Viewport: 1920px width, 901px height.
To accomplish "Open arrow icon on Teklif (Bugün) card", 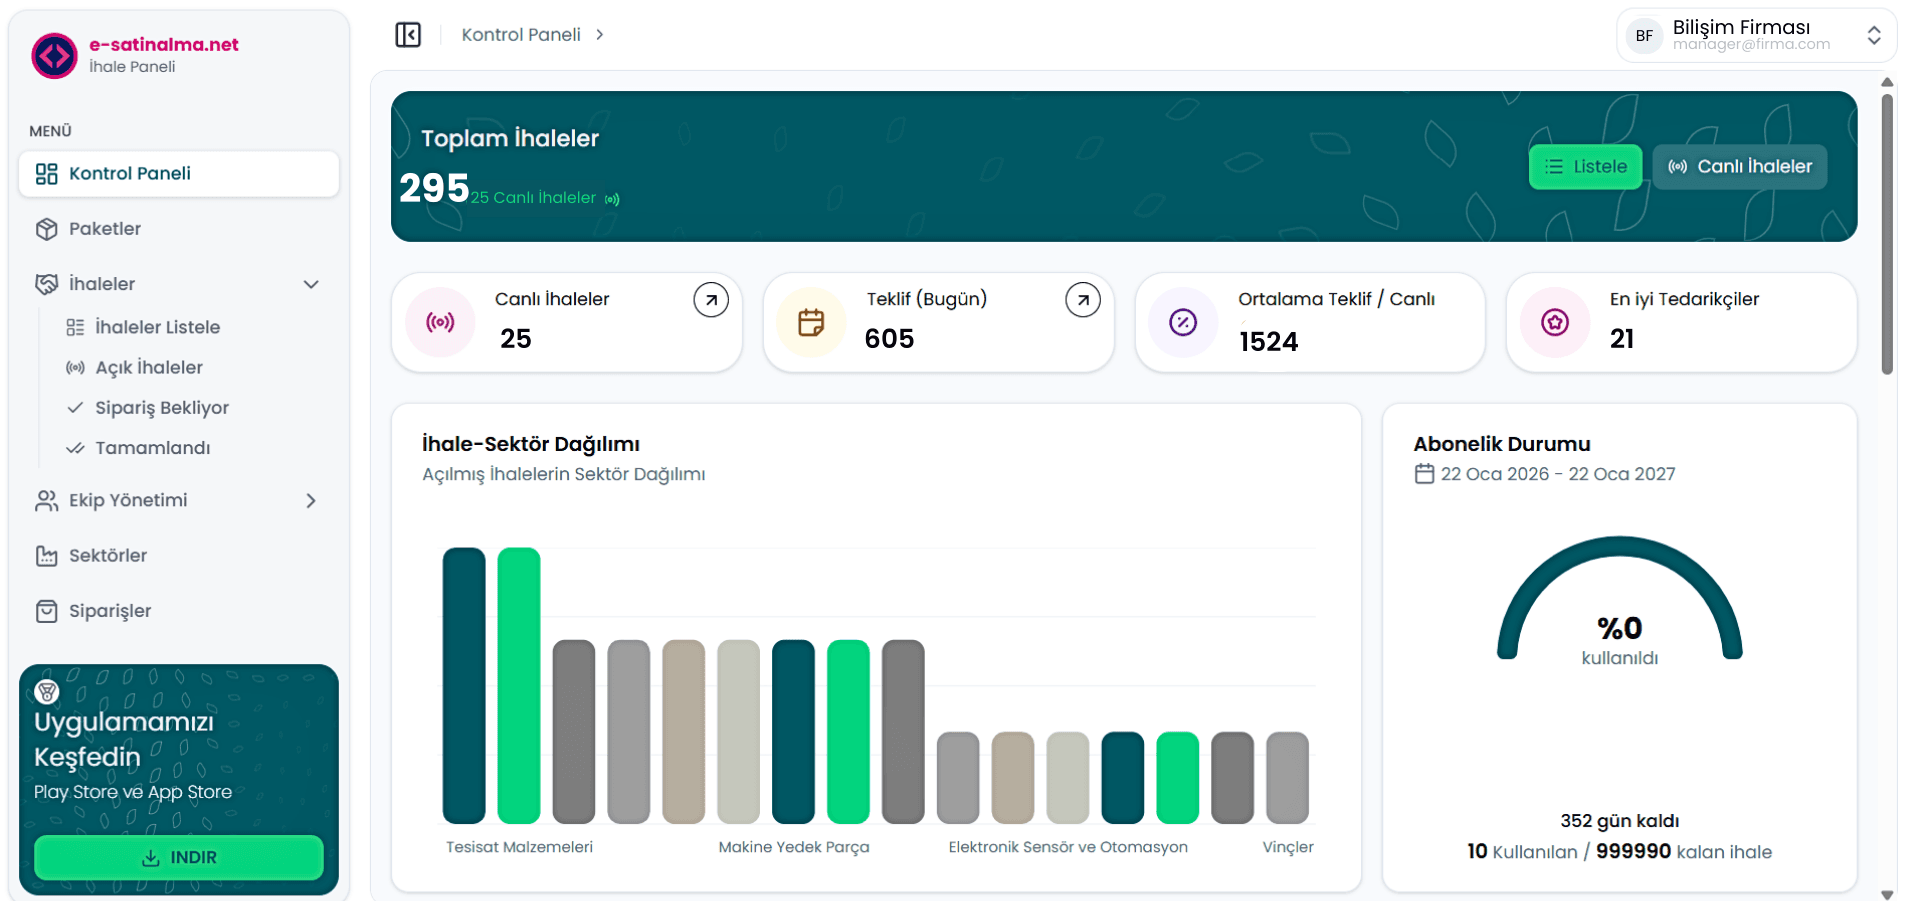I will [1082, 300].
